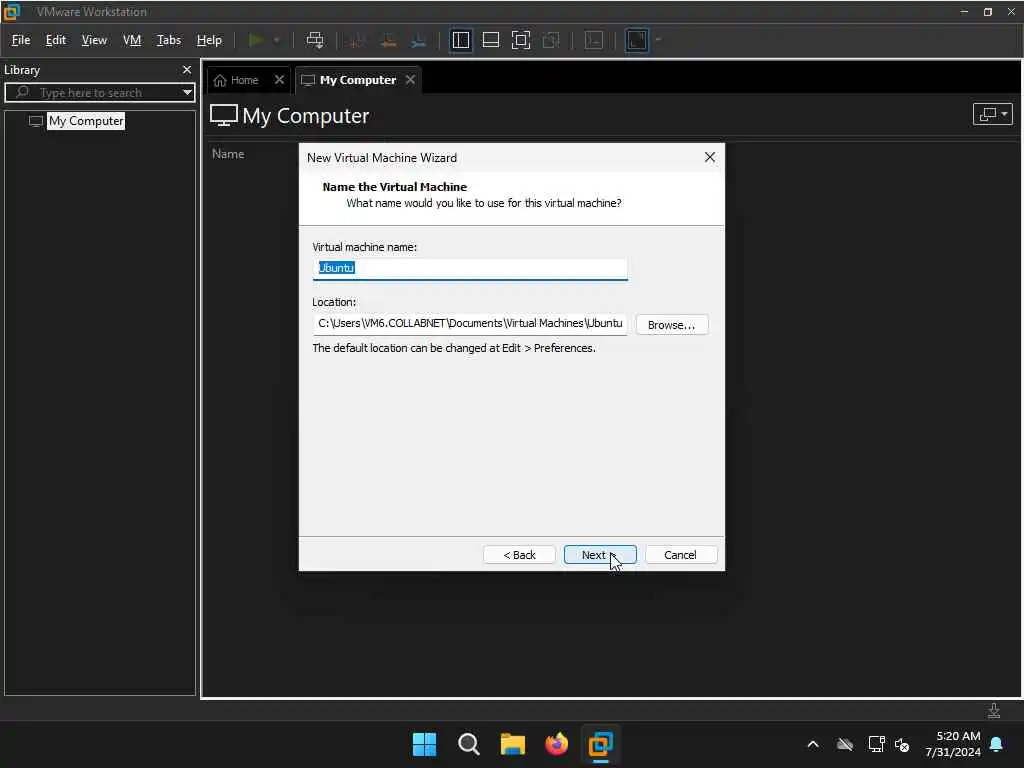The image size is (1024, 768).
Task: Click the Browse... button
Action: [x=672, y=325]
